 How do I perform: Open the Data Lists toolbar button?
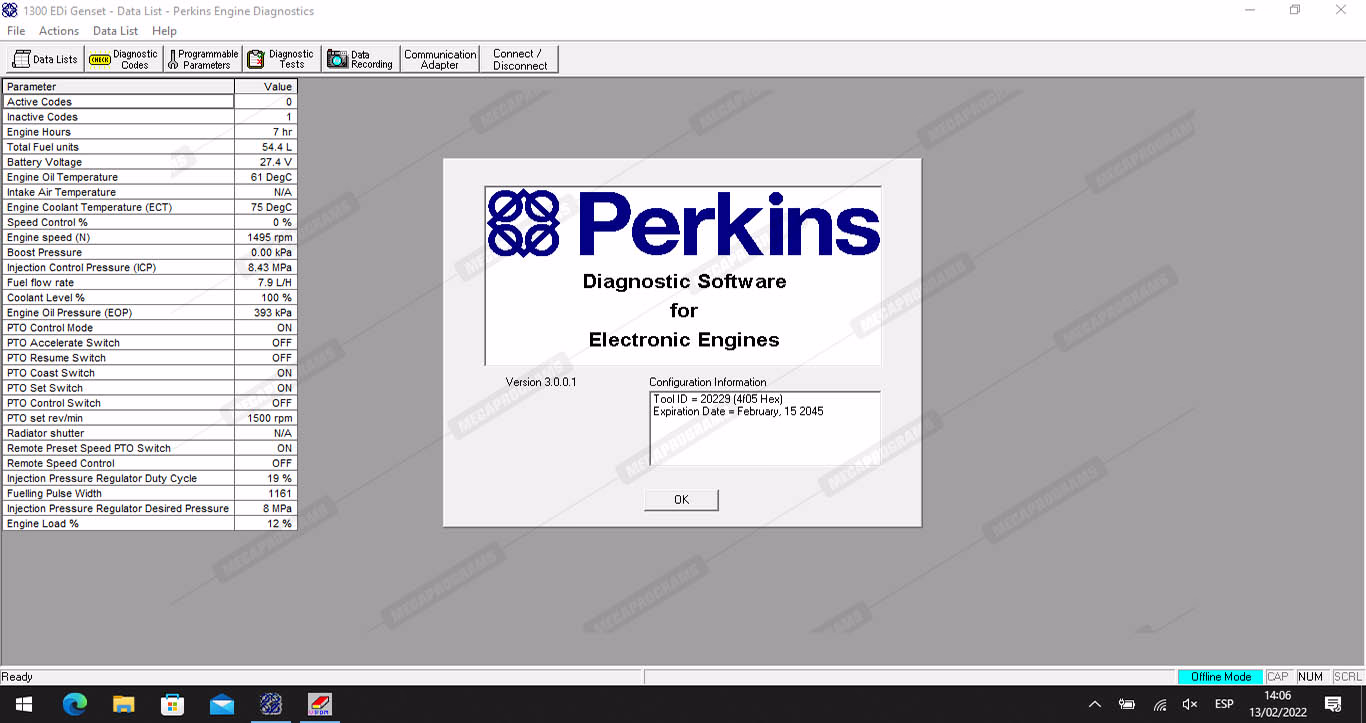pos(45,60)
